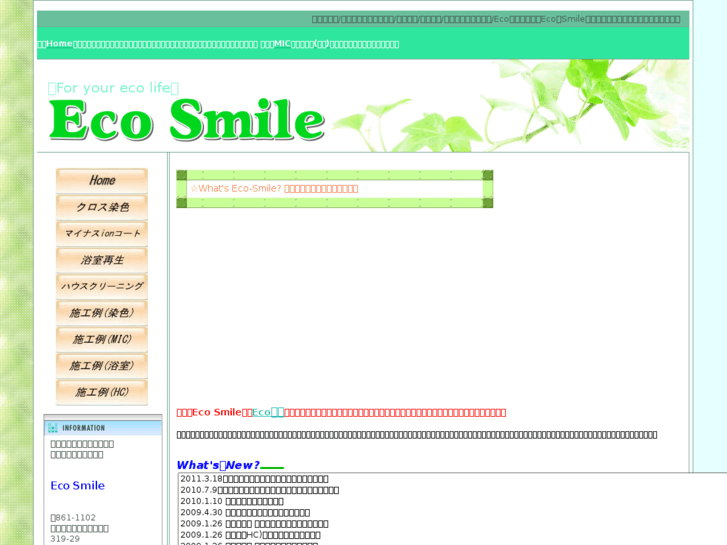The height and width of the screenshot is (545, 727).
Task: Open ハウスクリーニング page
Action: [102, 286]
